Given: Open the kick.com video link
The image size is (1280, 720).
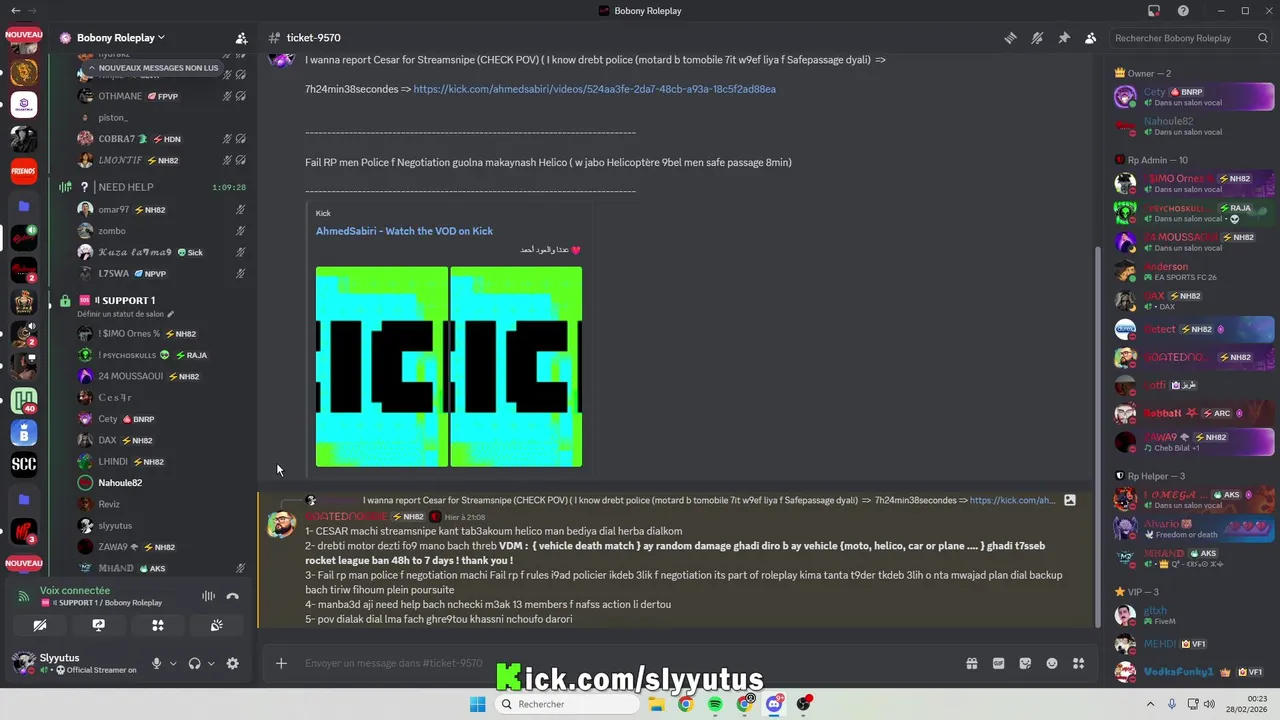Looking at the screenshot, I should (x=594, y=89).
